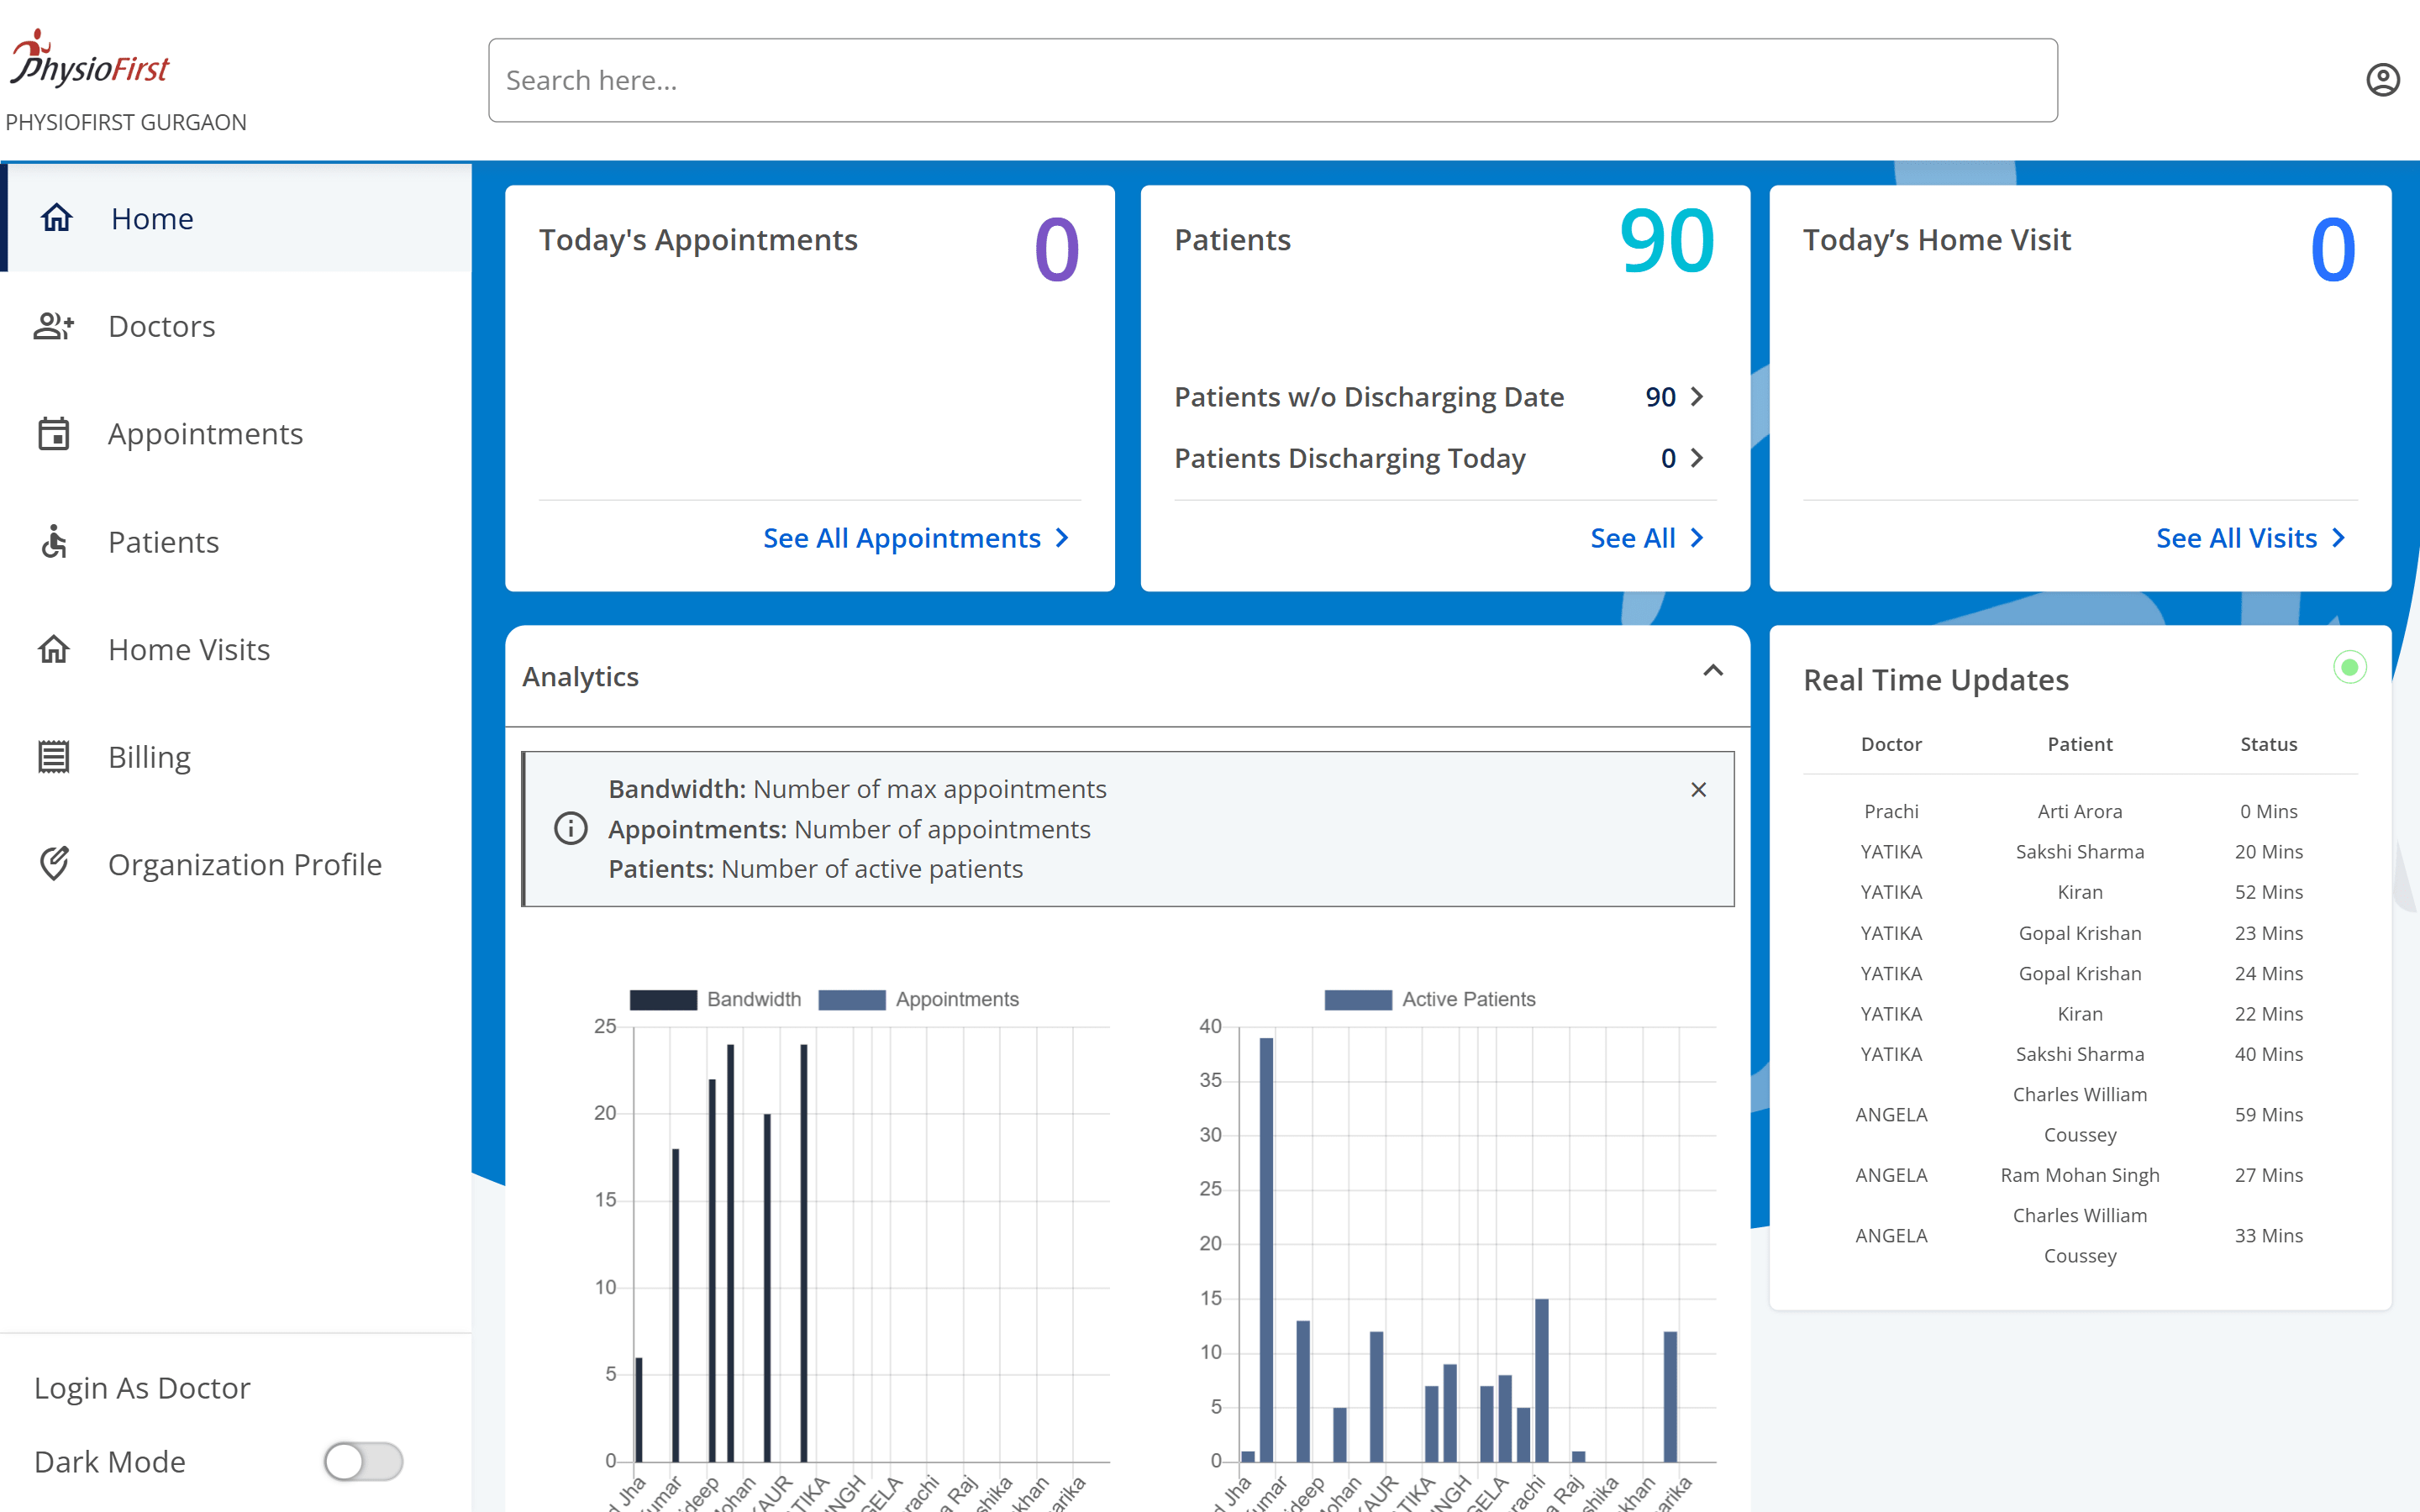Click the Organization Profile icon
This screenshot has height=1512, width=2420.
click(54, 864)
